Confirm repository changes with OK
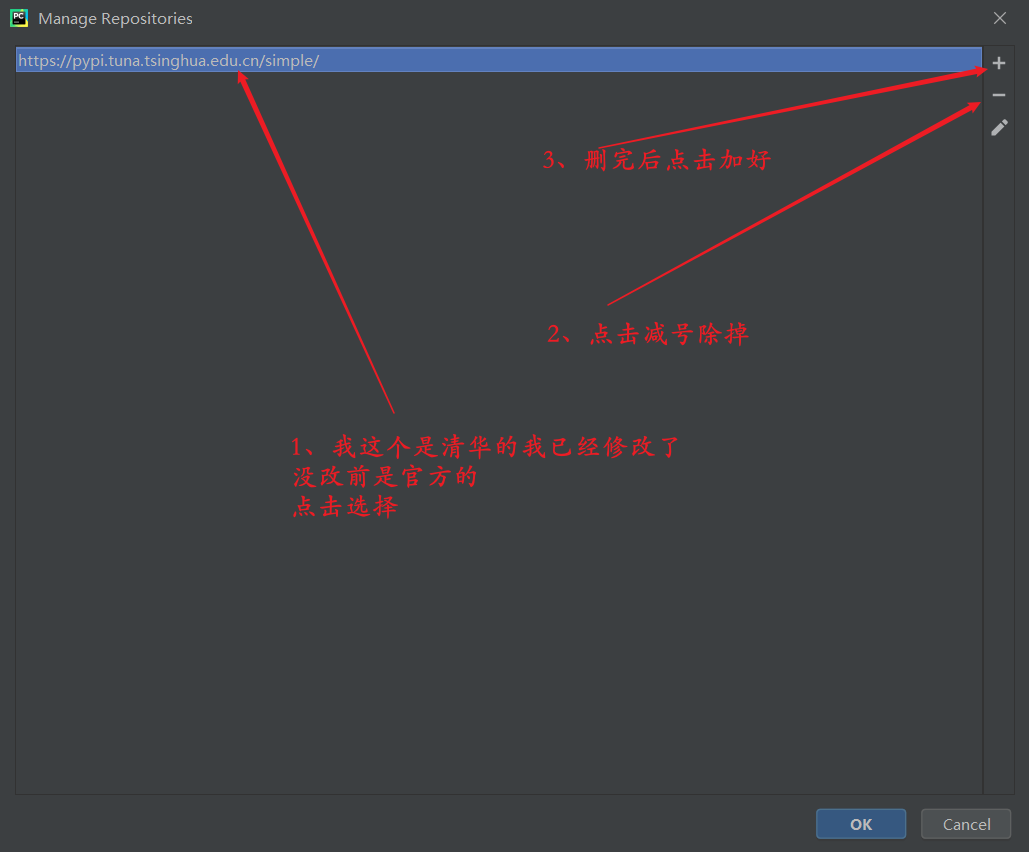The image size is (1029, 852). tap(860, 823)
